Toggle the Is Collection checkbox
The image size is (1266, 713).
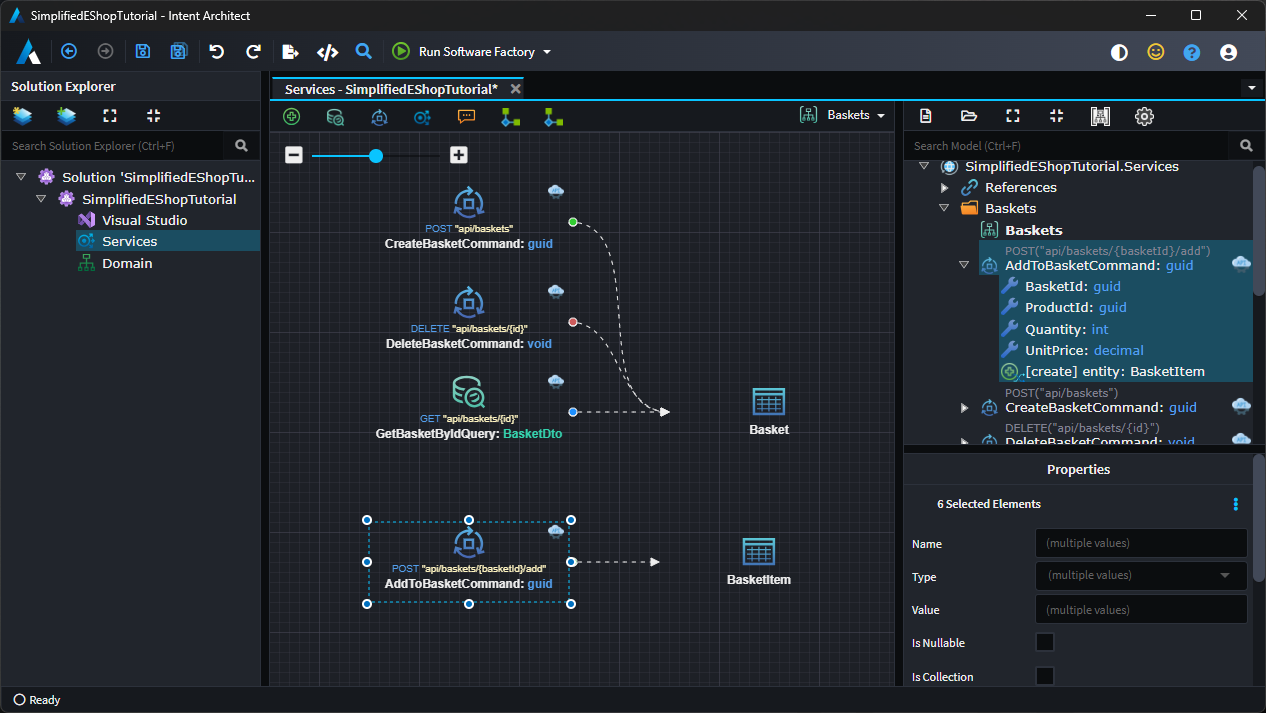point(1045,676)
